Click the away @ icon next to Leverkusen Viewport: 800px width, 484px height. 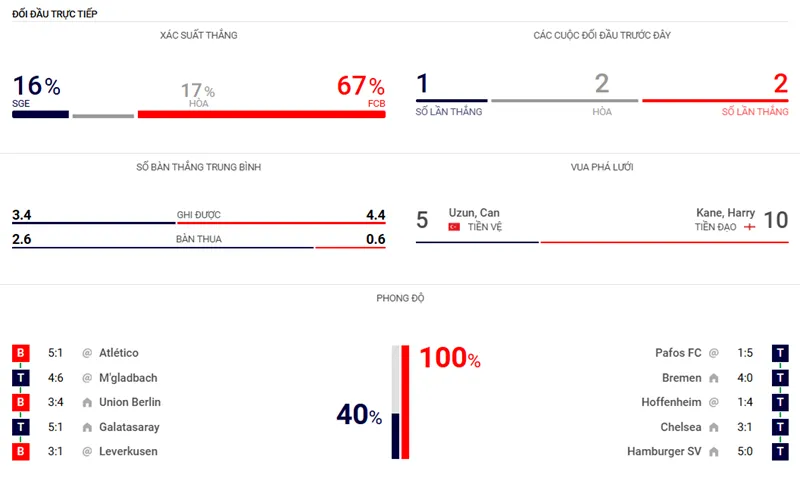[x=87, y=452]
